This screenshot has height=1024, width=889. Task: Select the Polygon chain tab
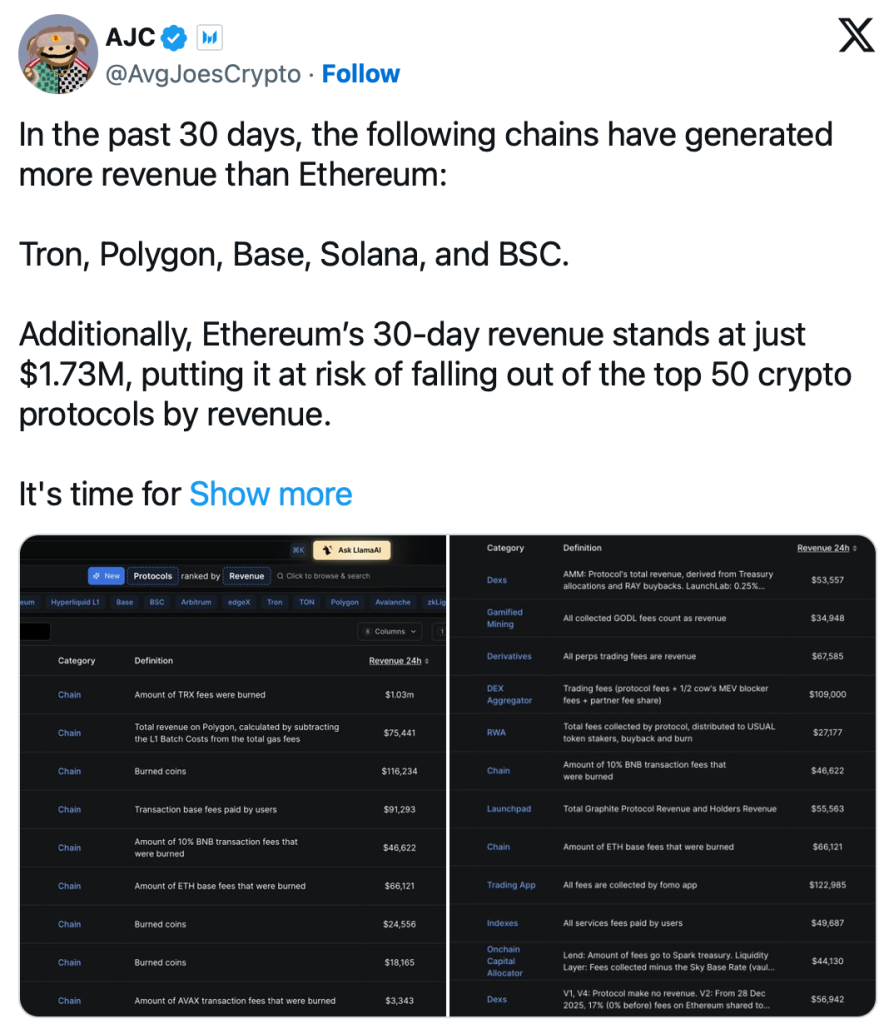click(x=345, y=603)
